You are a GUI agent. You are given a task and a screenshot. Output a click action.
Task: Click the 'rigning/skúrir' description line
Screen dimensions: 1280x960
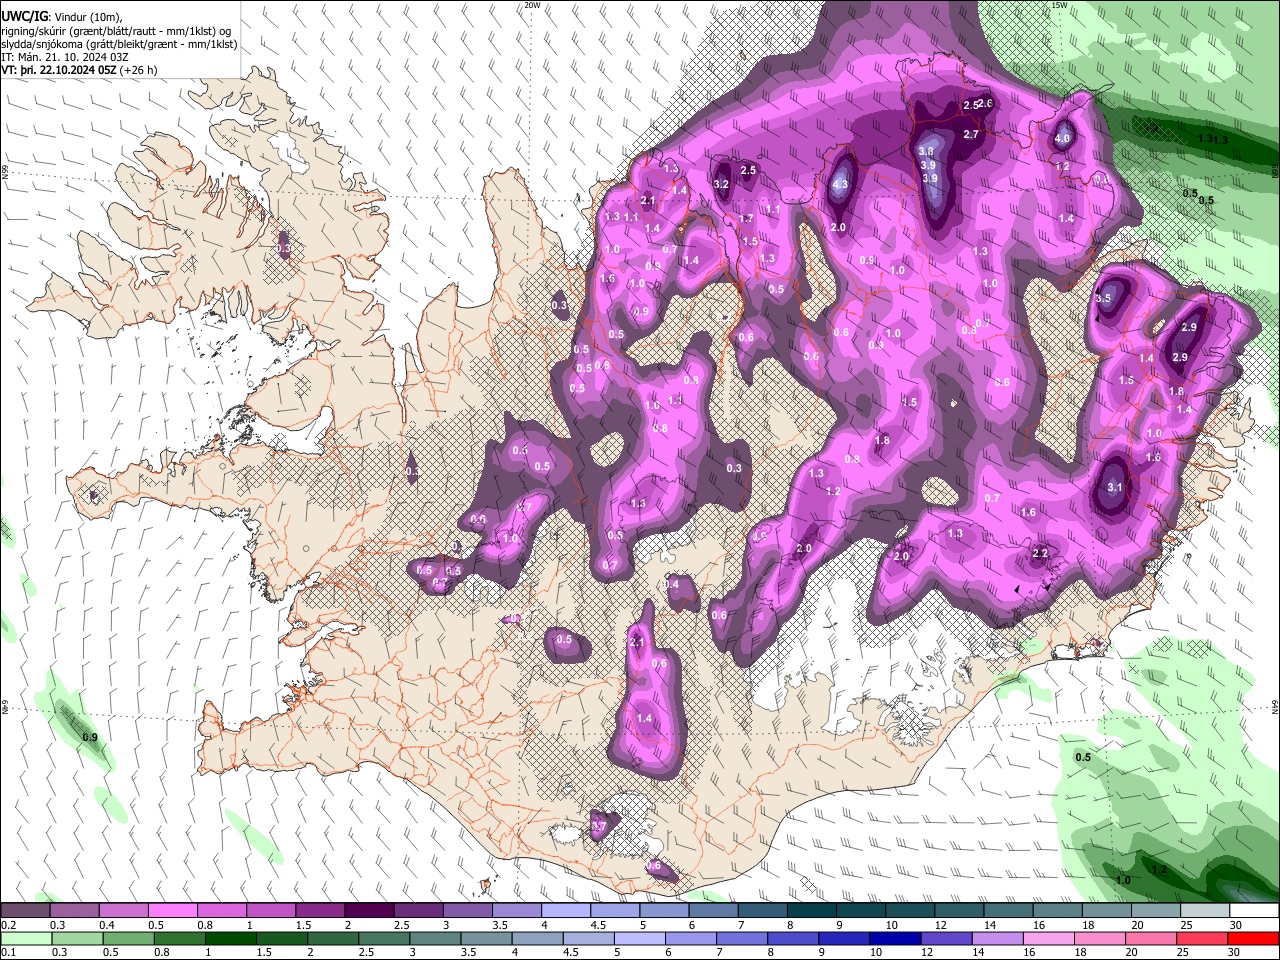[116, 30]
